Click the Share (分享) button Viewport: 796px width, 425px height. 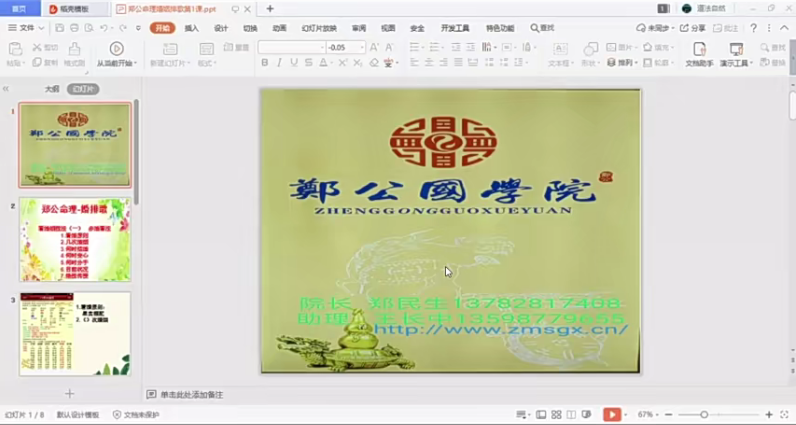(693, 28)
